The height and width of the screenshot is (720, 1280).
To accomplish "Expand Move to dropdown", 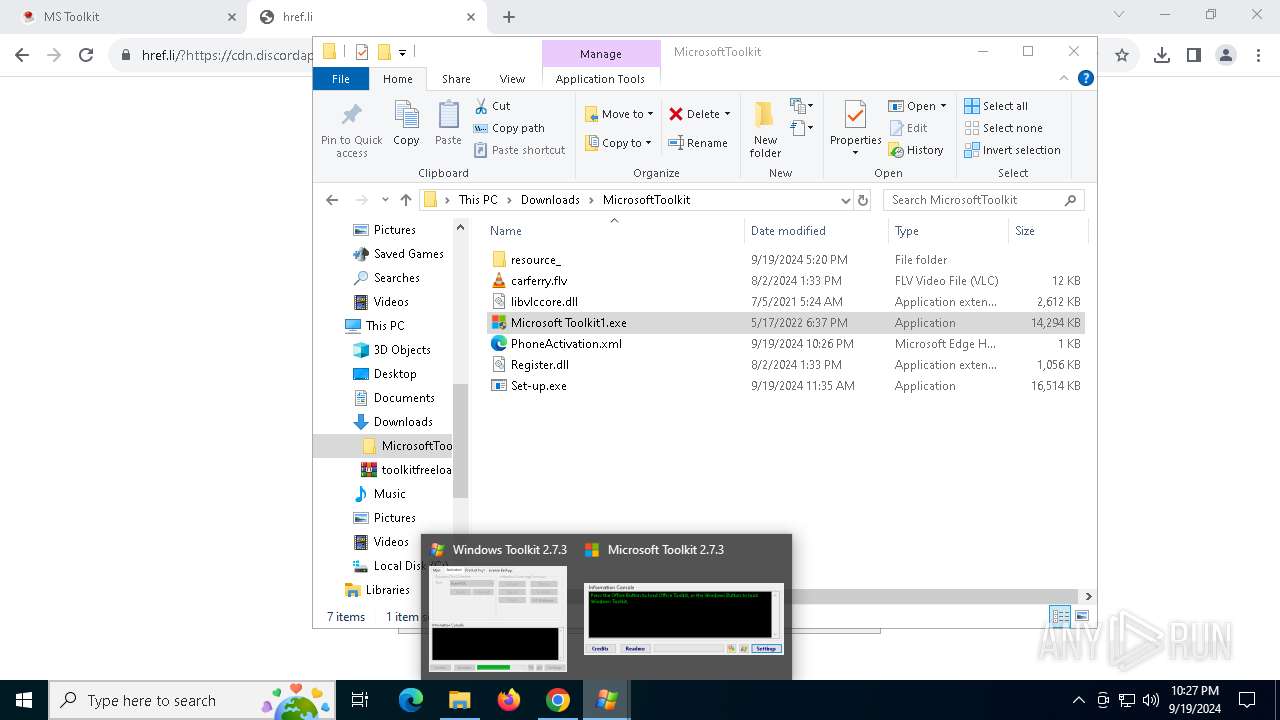I will [x=650, y=114].
